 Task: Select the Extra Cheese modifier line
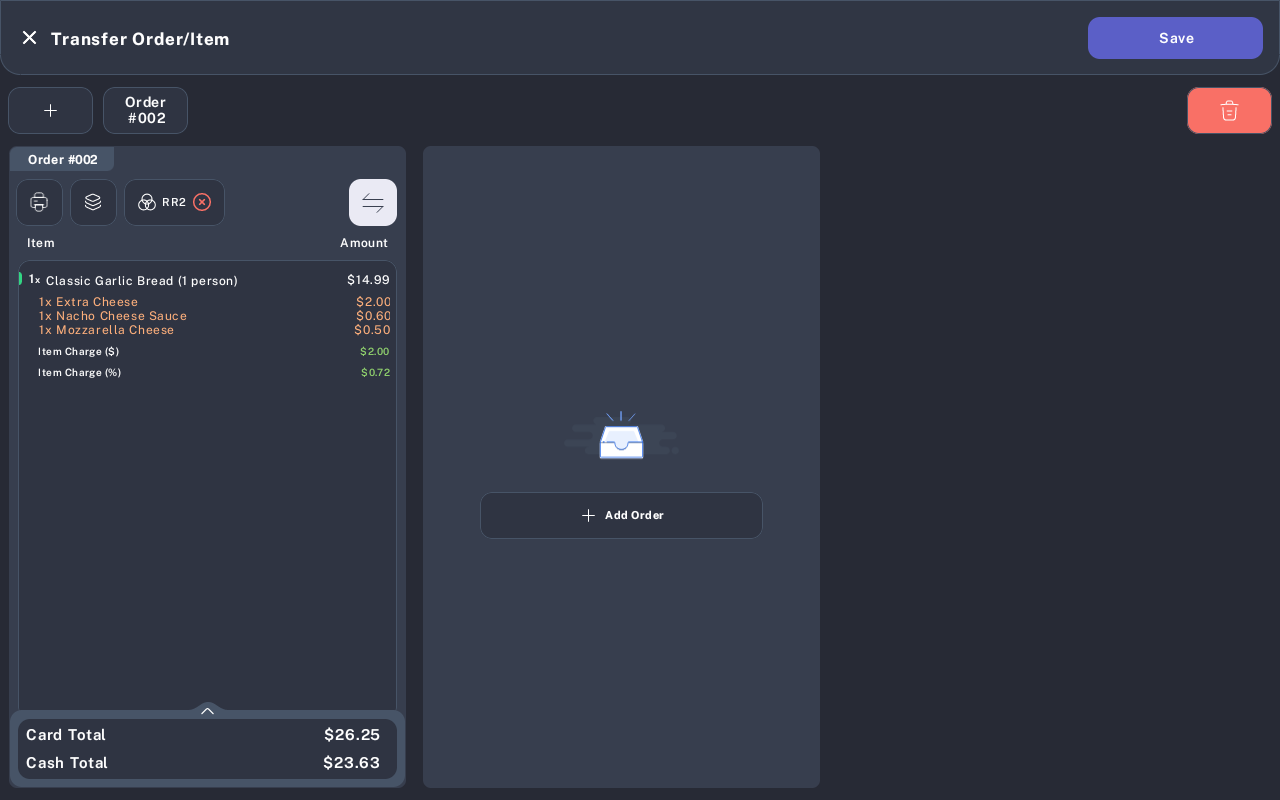pos(214,302)
